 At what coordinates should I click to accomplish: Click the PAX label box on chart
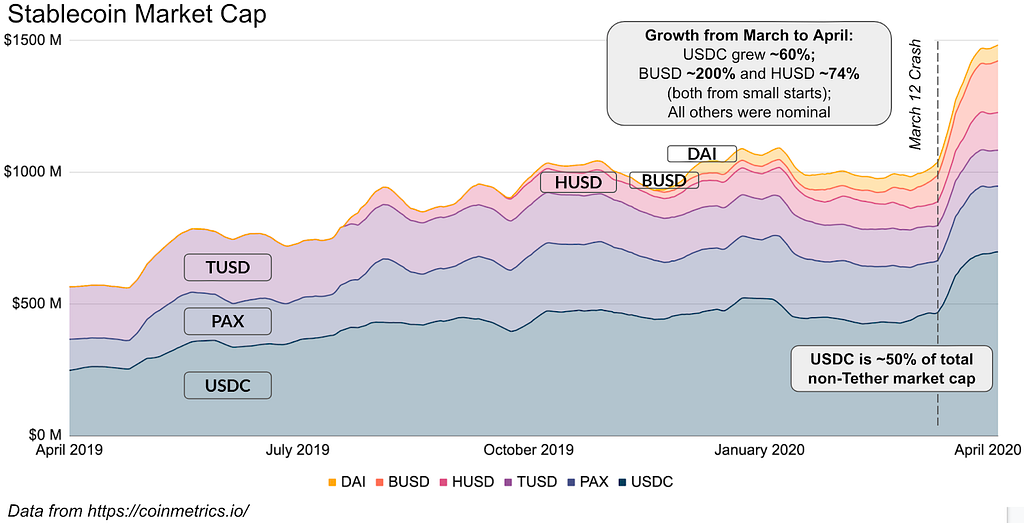coord(227,321)
